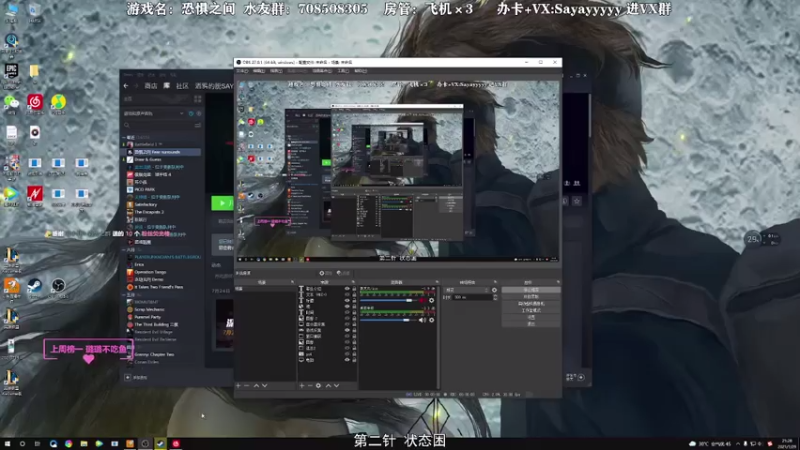Image resolution: width=800 pixels, height=450 pixels.
Task: Open Epic Games Launcher desktop icon
Action: tap(11, 71)
